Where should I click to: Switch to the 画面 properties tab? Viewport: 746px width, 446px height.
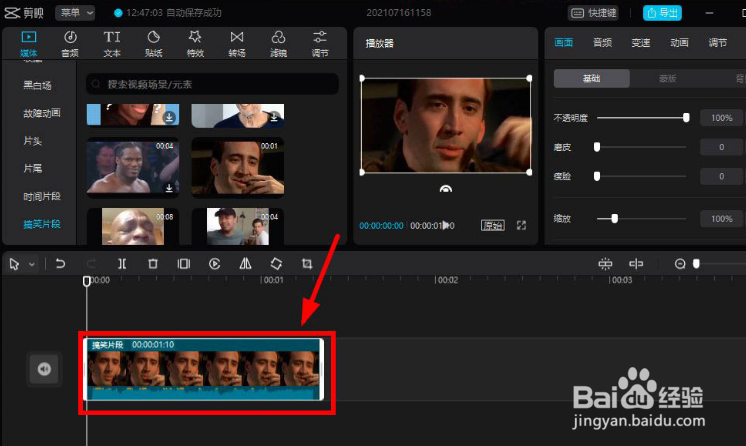pyautogui.click(x=563, y=42)
